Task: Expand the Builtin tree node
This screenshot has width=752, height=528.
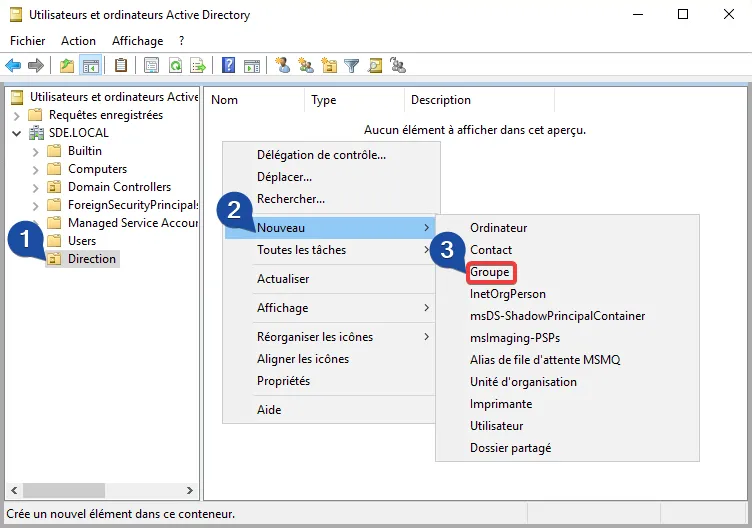Action: pyautogui.click(x=35, y=151)
